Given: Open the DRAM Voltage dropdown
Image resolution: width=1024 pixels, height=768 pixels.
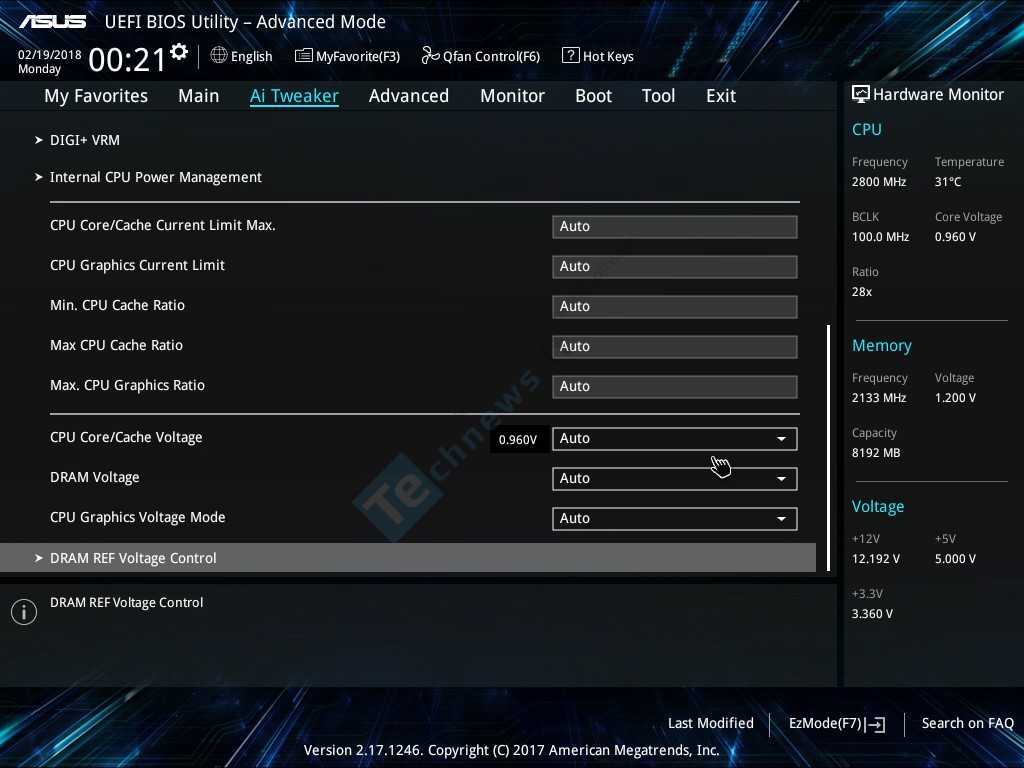Looking at the screenshot, I should point(675,479).
